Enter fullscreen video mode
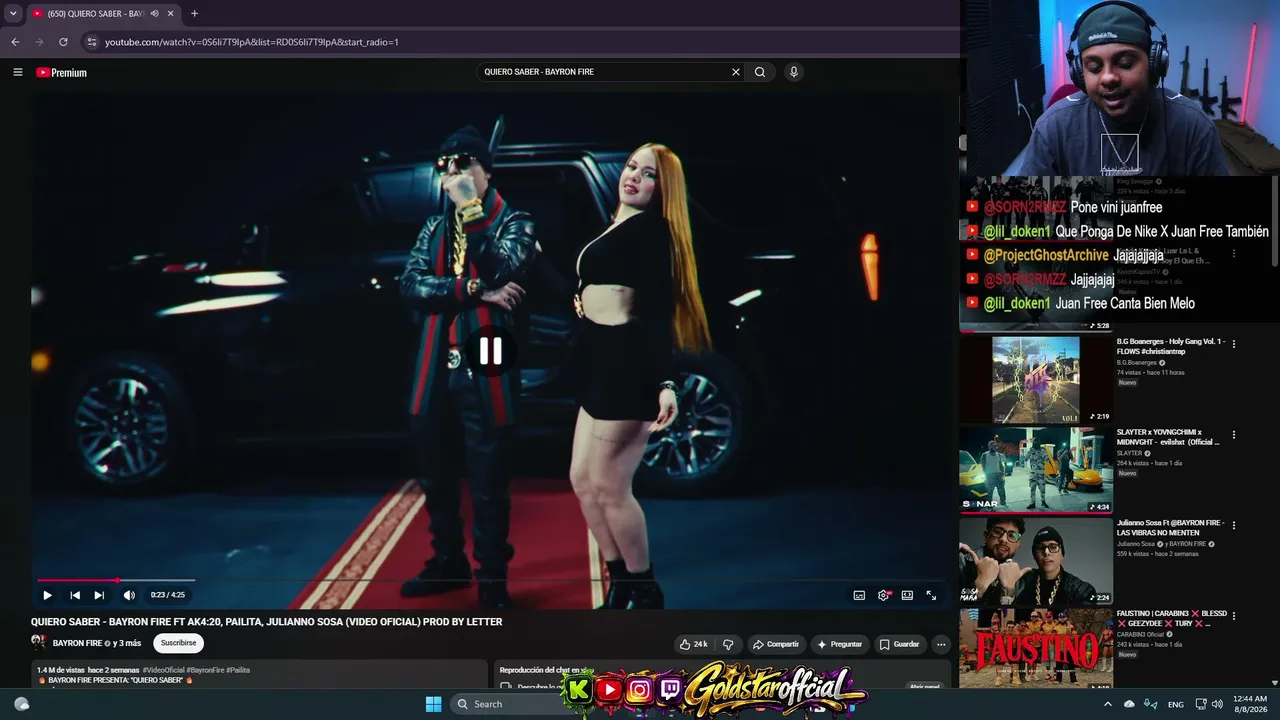This screenshot has width=1280, height=720. (x=931, y=595)
